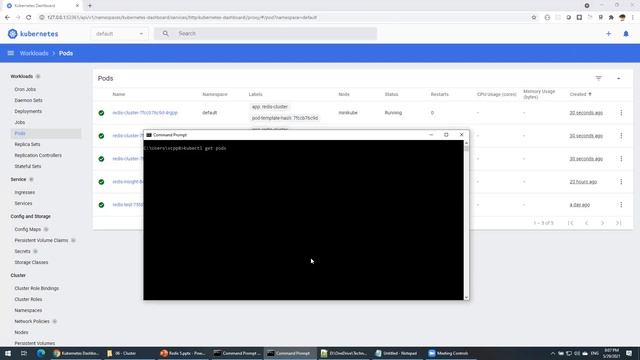This screenshot has height=360, width=640.
Task: Open the browser extensions puzzle icon
Action: pyautogui.click(x=611, y=18)
